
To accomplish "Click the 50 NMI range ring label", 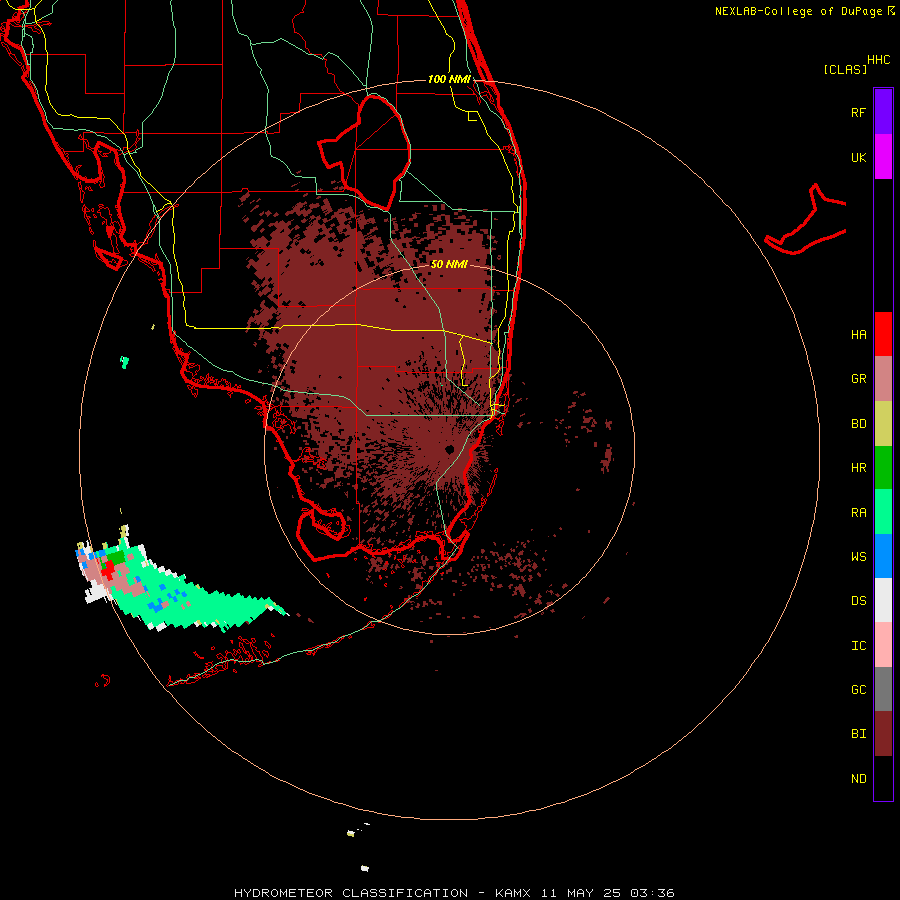I will click(449, 264).
